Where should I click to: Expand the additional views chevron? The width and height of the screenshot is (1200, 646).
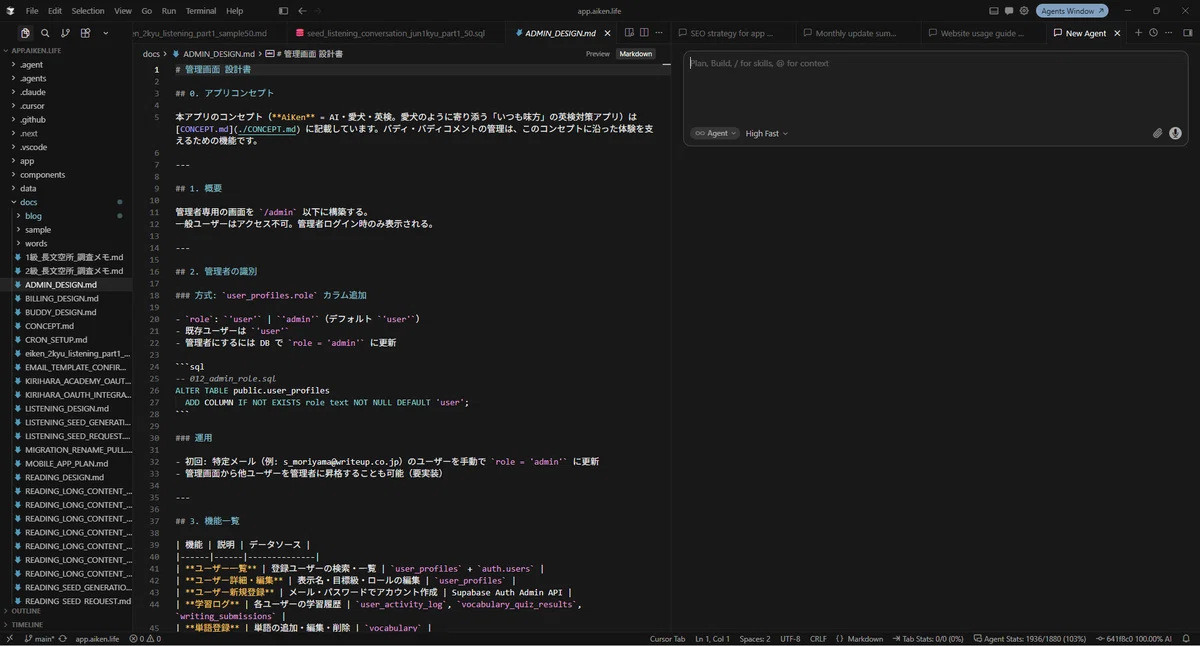(105, 33)
